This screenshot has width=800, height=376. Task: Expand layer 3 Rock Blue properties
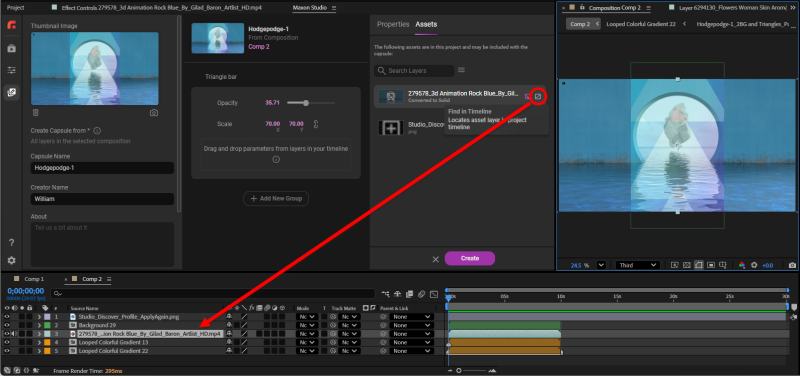coord(39,334)
